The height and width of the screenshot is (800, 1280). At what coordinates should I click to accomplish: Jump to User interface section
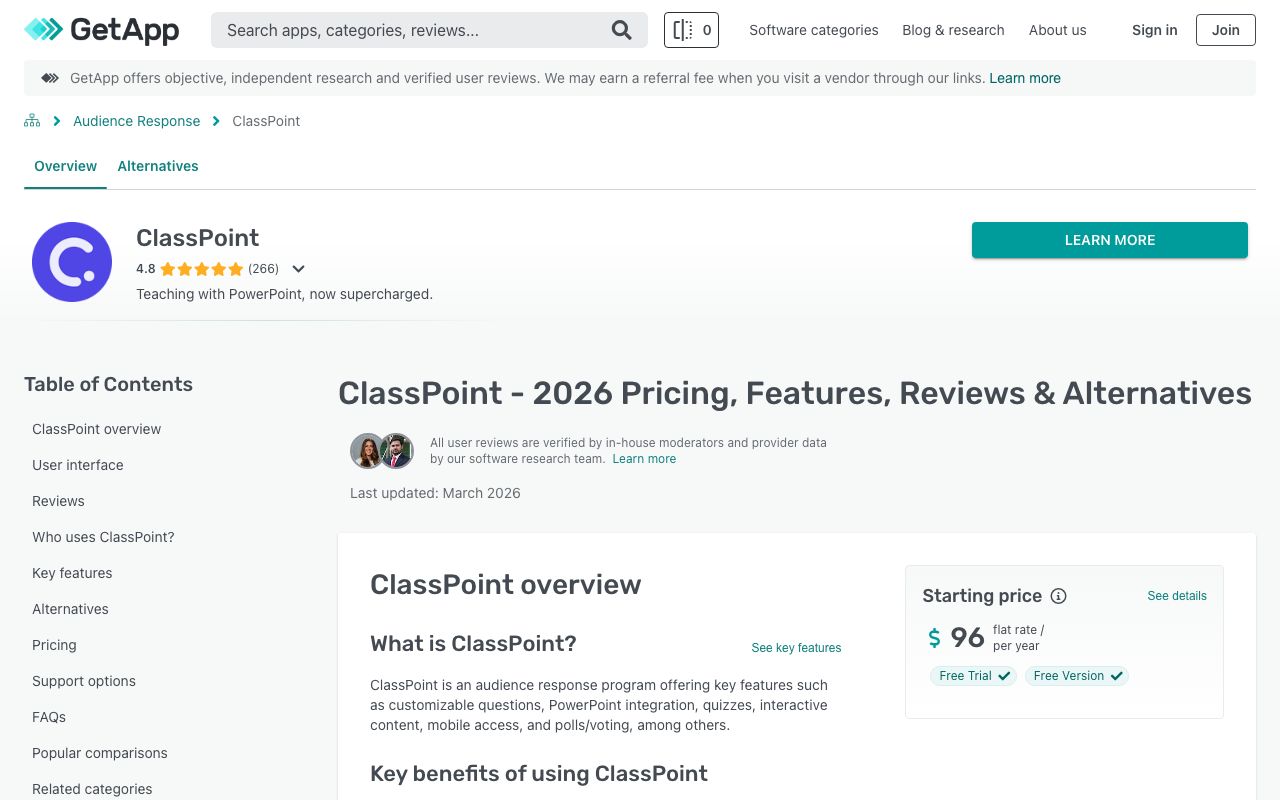click(x=78, y=465)
